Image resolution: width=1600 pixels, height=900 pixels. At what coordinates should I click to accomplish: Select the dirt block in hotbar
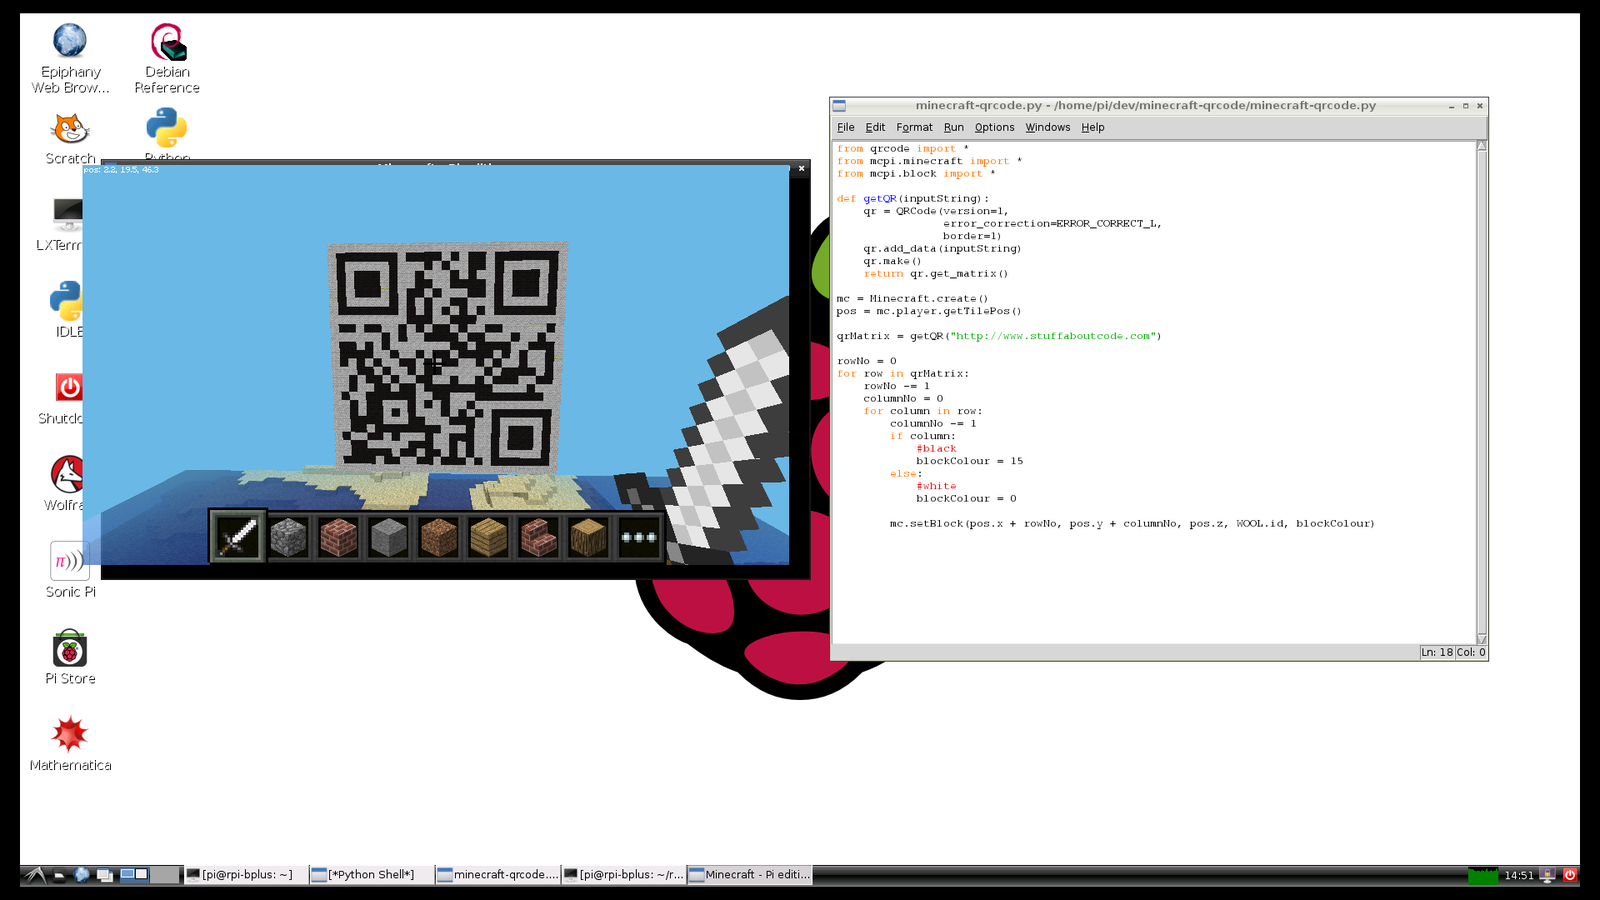[x=438, y=537]
